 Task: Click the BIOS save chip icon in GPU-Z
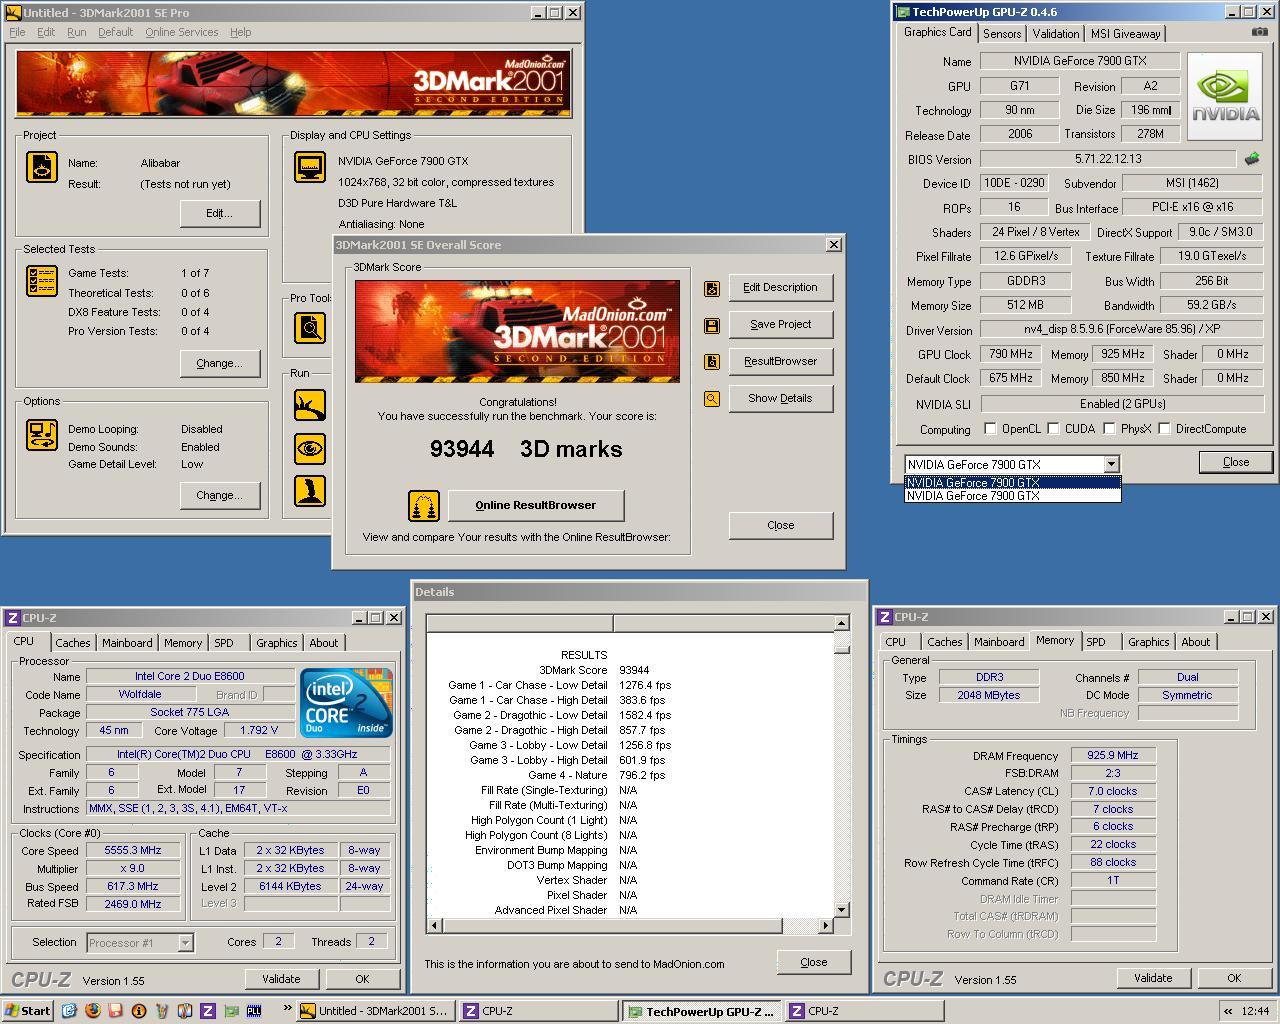1252,159
